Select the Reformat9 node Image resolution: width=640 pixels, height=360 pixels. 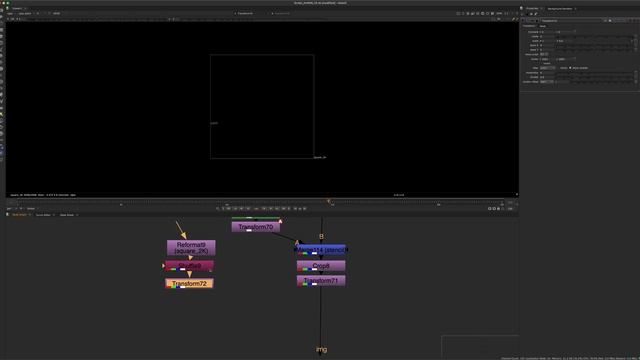click(191, 248)
